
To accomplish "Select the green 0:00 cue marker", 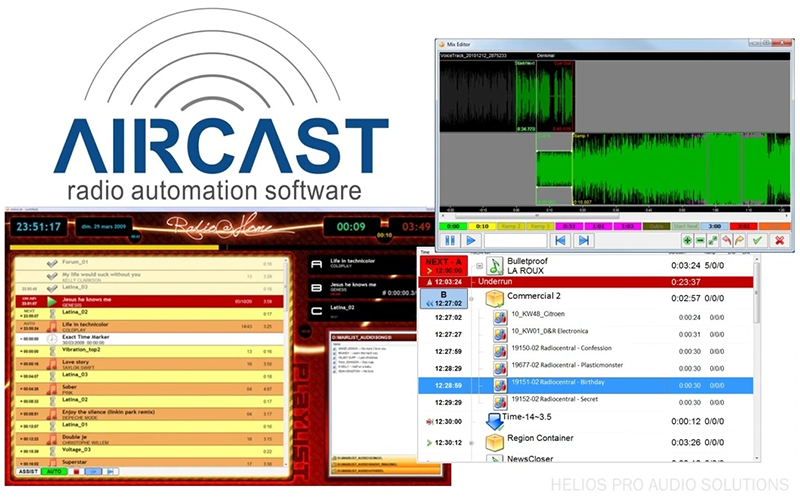I will (x=453, y=226).
